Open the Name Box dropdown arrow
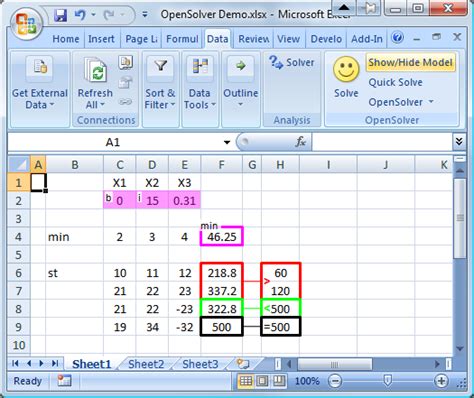The image size is (474, 398). [x=227, y=142]
